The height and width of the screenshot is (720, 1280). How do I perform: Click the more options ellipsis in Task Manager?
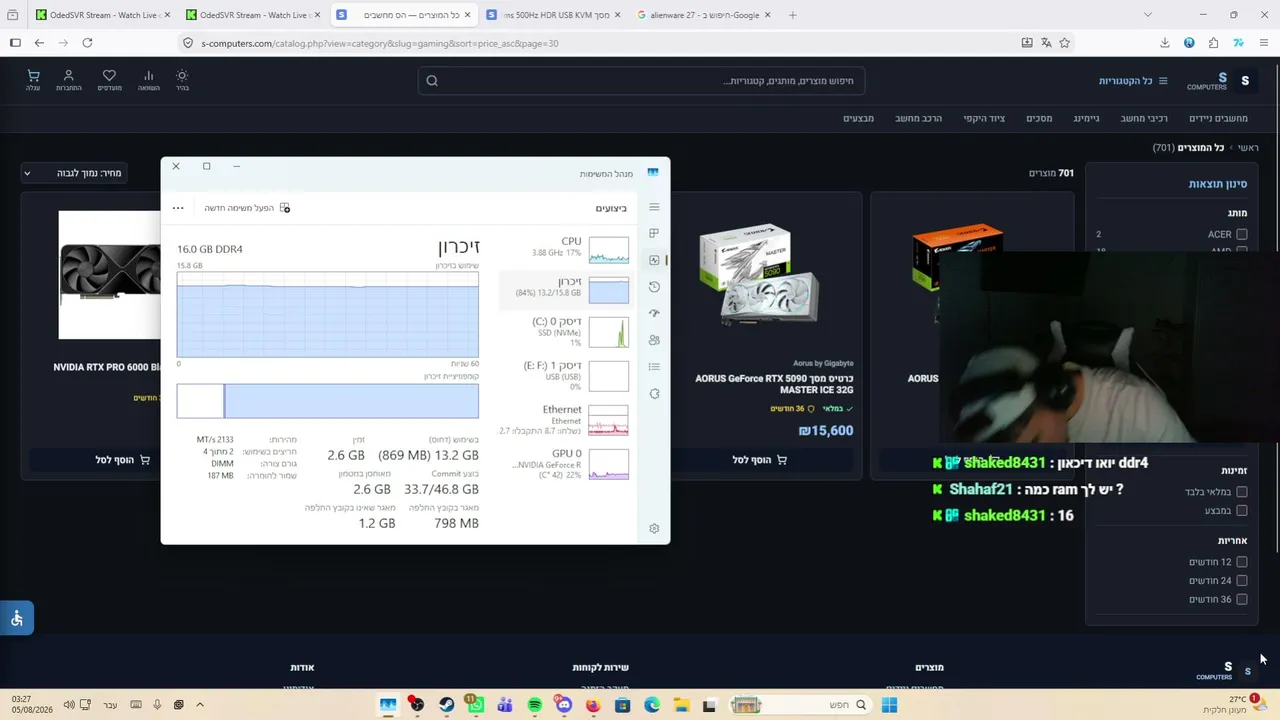coord(178,208)
